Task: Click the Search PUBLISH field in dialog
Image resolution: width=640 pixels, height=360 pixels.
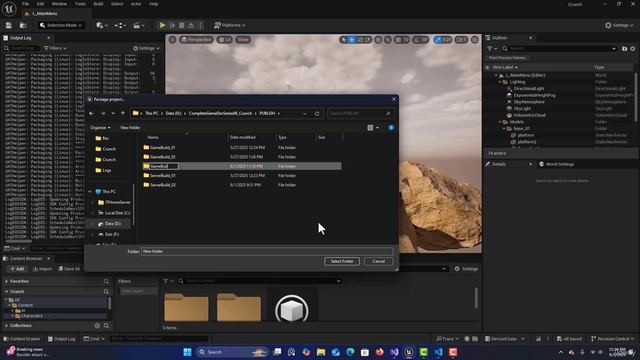Action: [x=360, y=113]
